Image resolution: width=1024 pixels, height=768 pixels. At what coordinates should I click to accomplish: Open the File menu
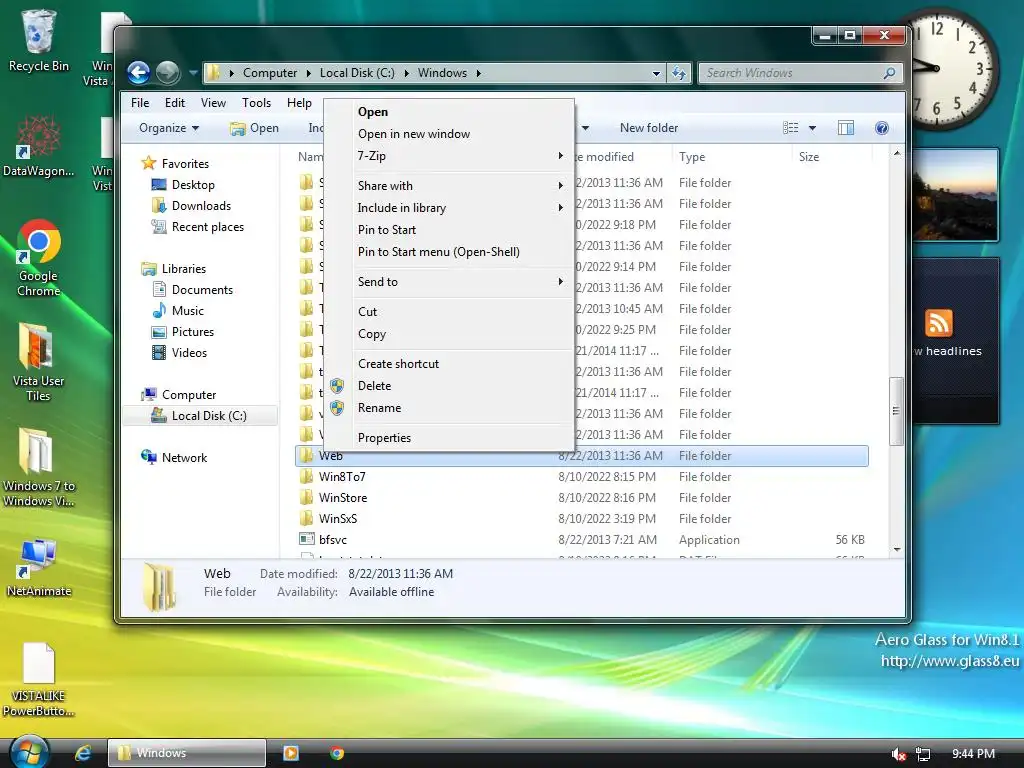click(x=140, y=103)
